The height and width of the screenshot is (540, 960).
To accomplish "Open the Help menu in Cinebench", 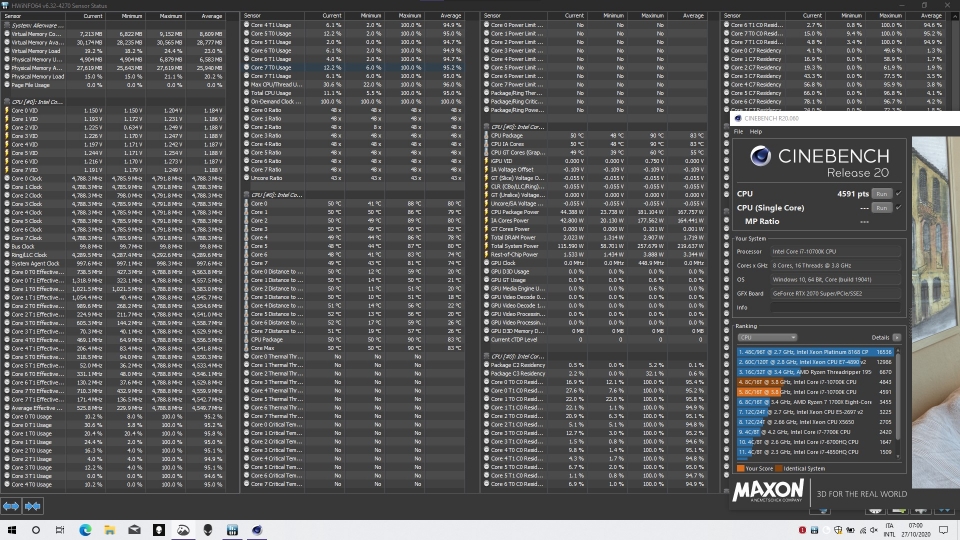I will point(756,132).
